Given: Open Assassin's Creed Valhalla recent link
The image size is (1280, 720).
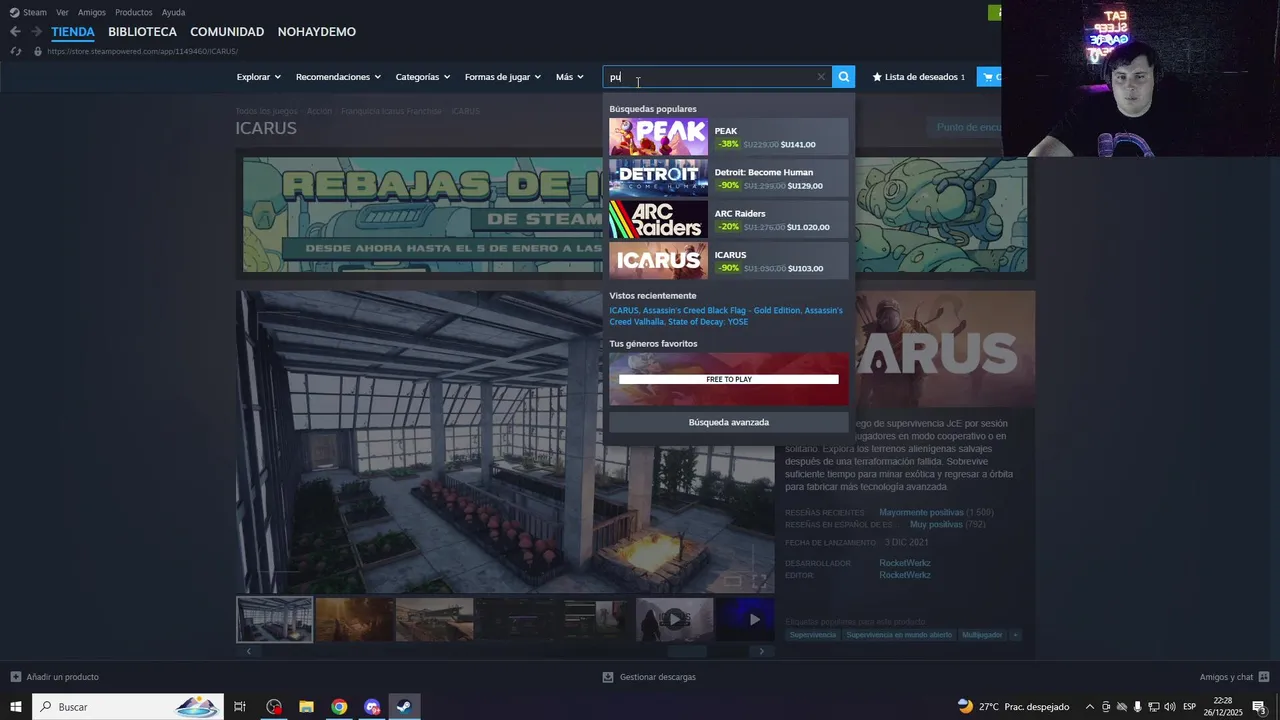Looking at the screenshot, I should tap(727, 316).
